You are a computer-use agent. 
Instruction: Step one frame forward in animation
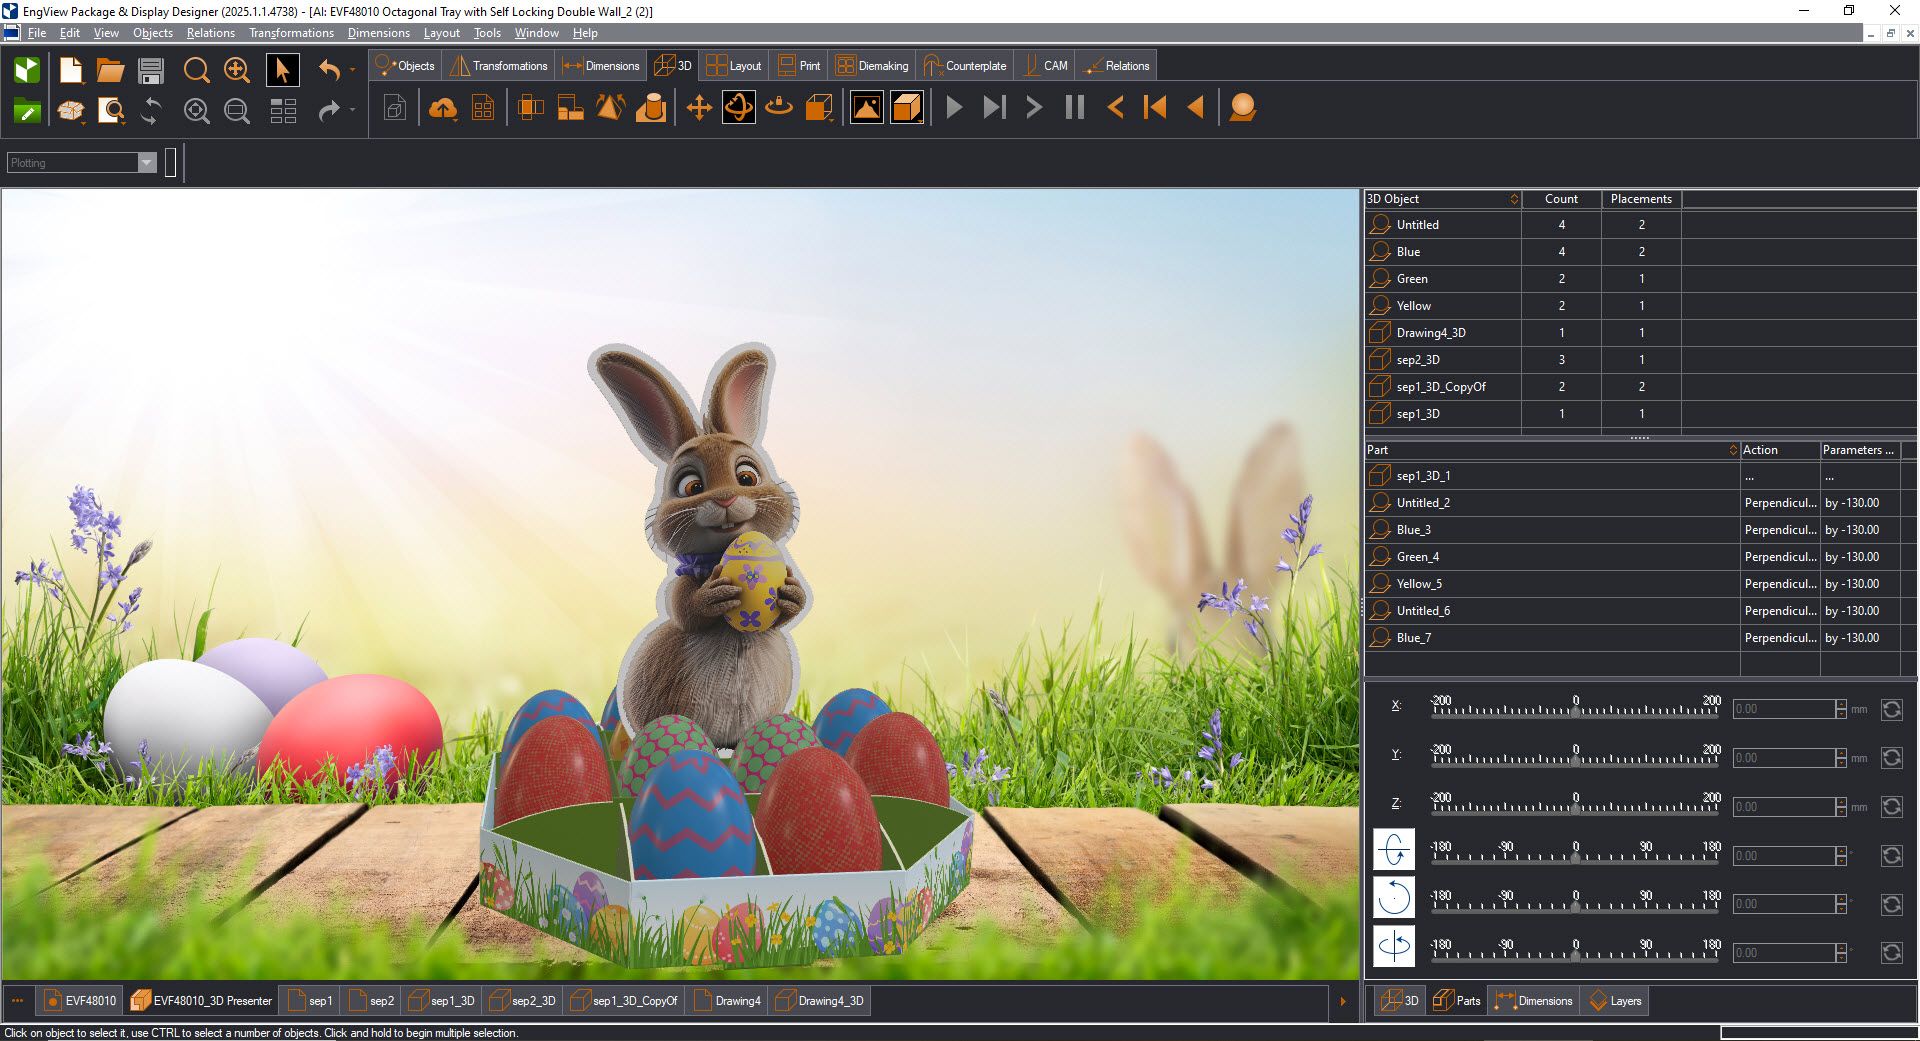point(1034,108)
